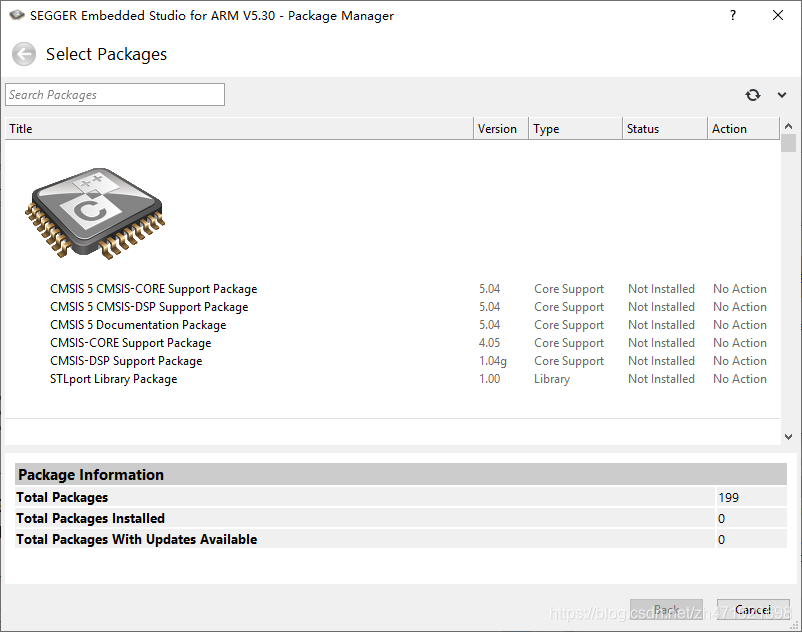
Task: Close the Package Manager window
Action: click(777, 15)
